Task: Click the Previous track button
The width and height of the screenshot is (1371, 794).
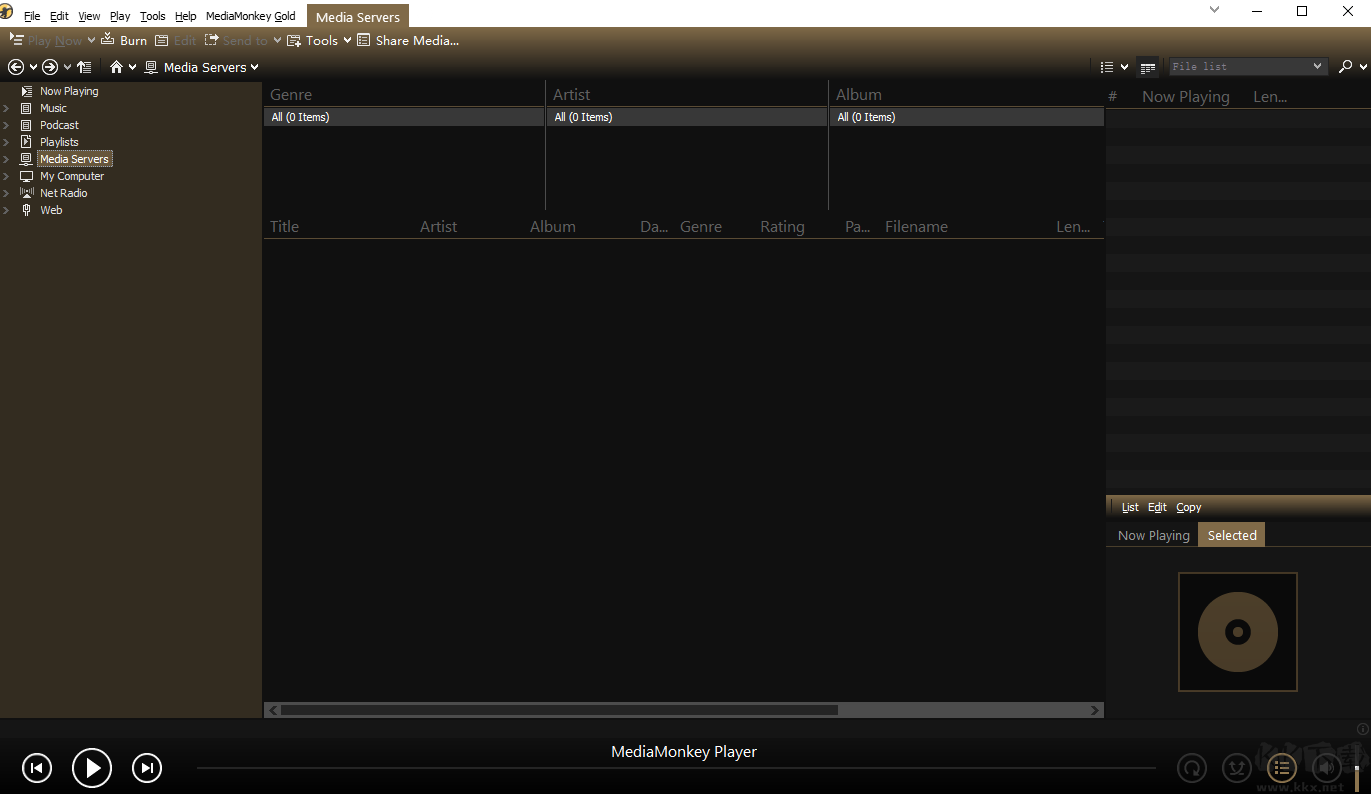Action: tap(37, 768)
